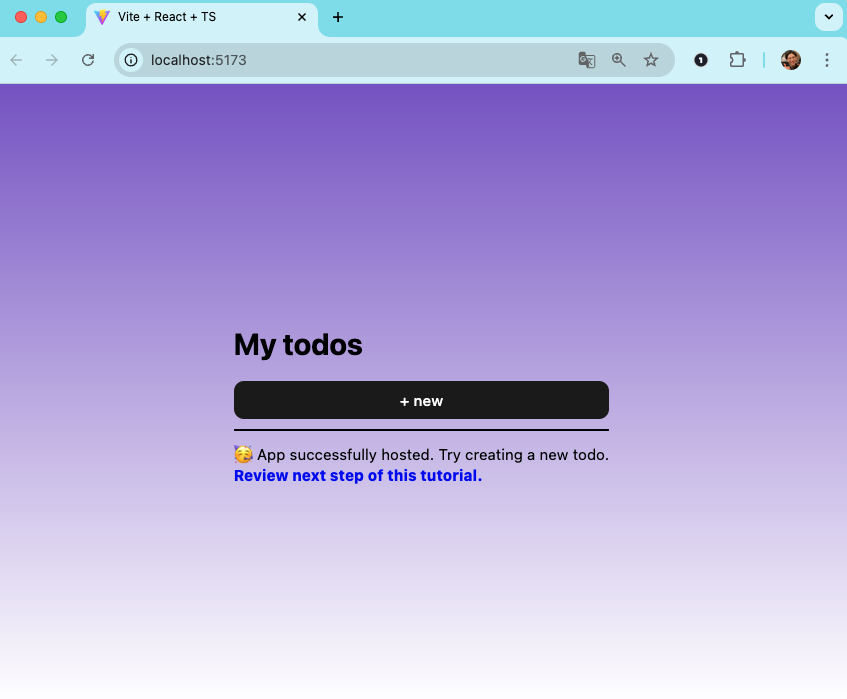Viewport: 847px width, 699px height.
Task: Open the Google Translate page icon
Action: (587, 60)
